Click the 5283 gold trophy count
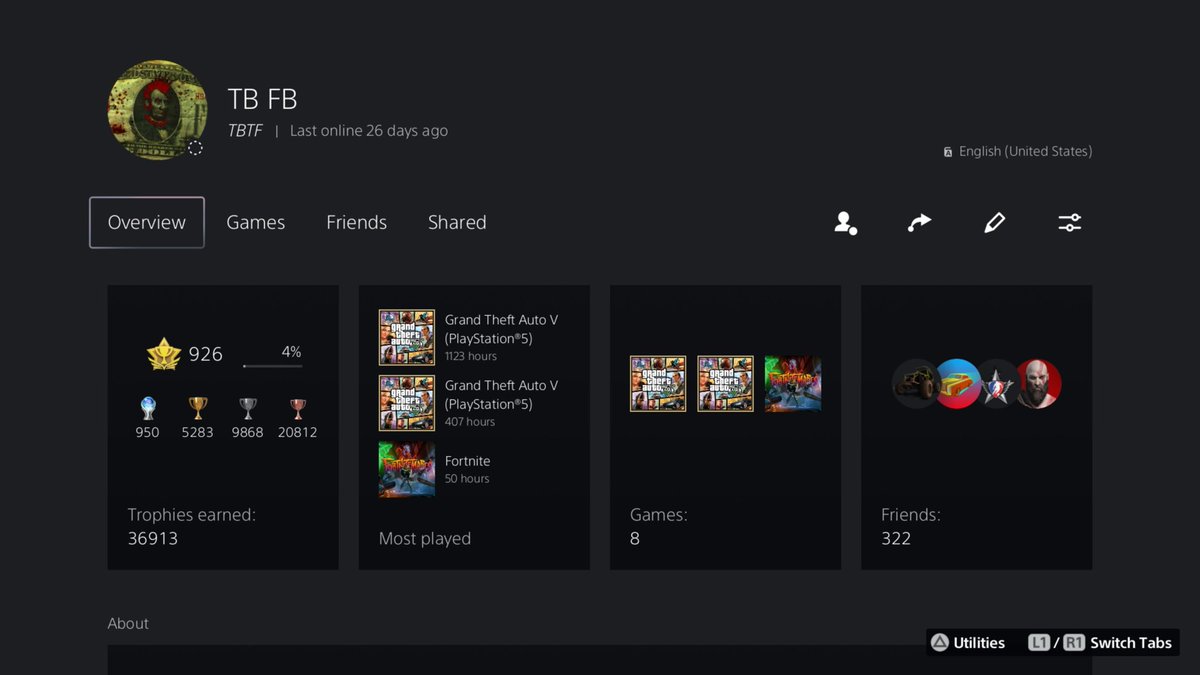The image size is (1200, 675). coord(198,432)
